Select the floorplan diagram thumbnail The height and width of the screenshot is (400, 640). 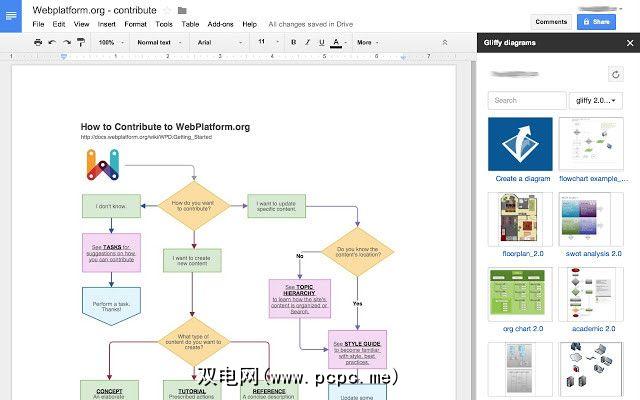point(520,219)
